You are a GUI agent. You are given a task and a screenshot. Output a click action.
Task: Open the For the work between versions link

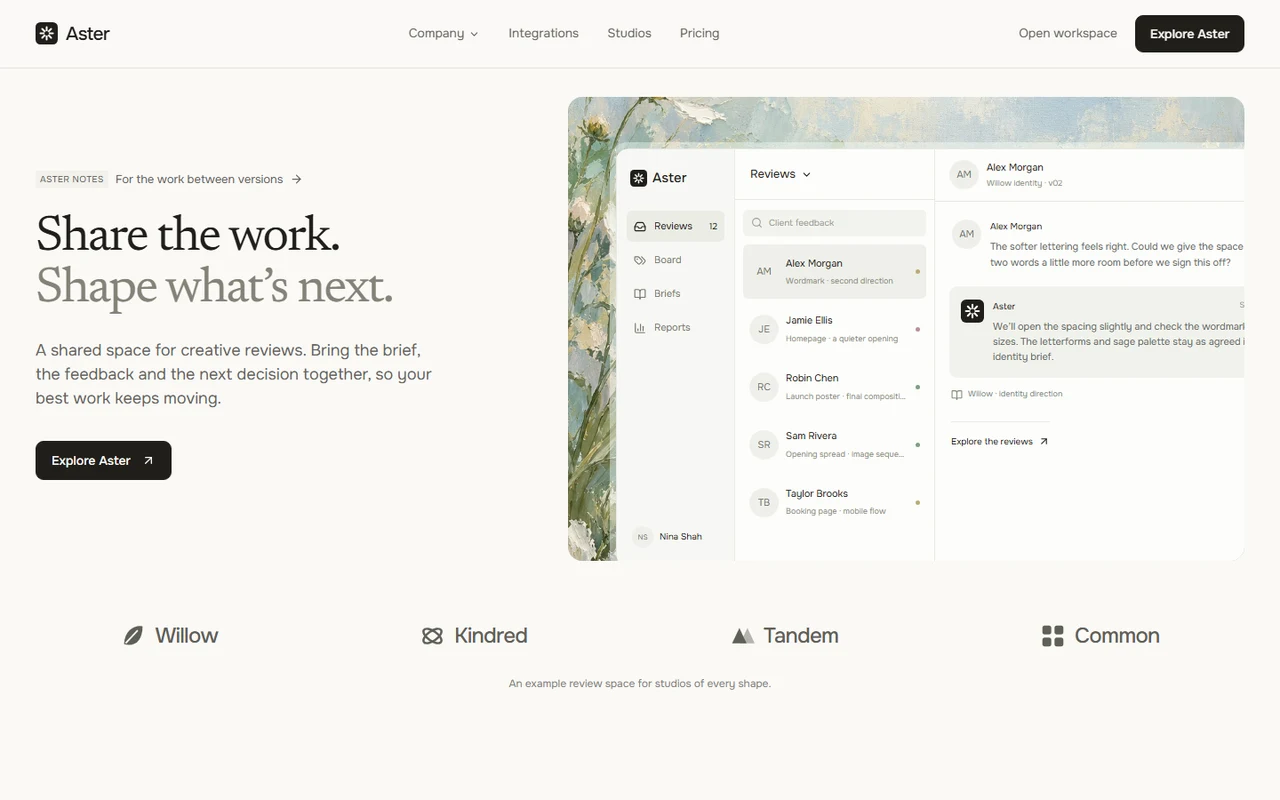(x=208, y=179)
